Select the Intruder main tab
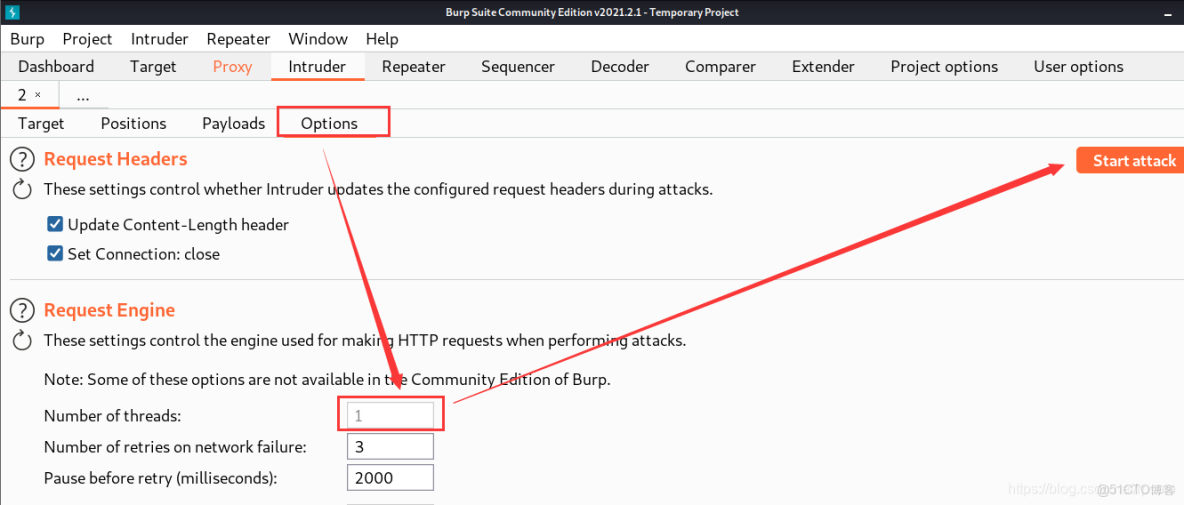Viewport: 1184px width, 505px height. (x=317, y=66)
